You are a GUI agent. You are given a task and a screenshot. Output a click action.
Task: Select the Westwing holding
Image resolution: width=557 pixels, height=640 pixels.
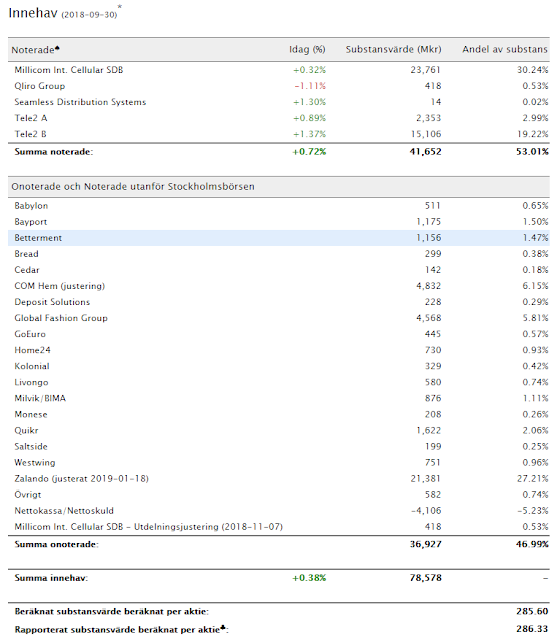click(279, 462)
